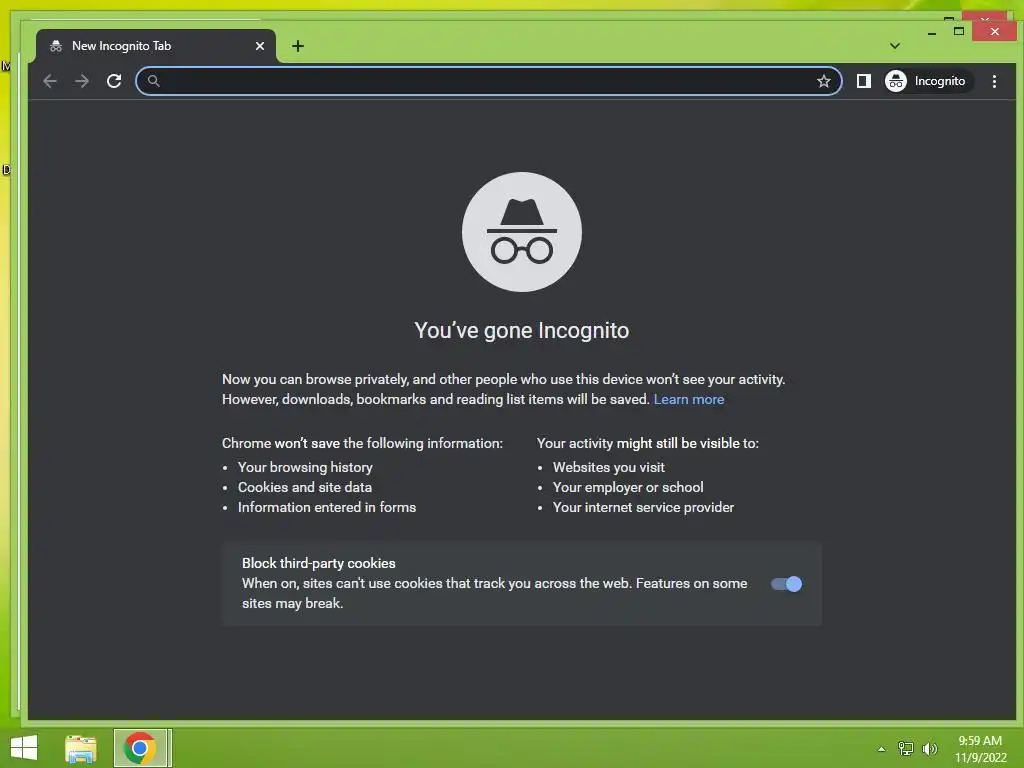Viewport: 1024px width, 768px height.
Task: Toggle Block third-party cookies switch
Action: pos(786,584)
